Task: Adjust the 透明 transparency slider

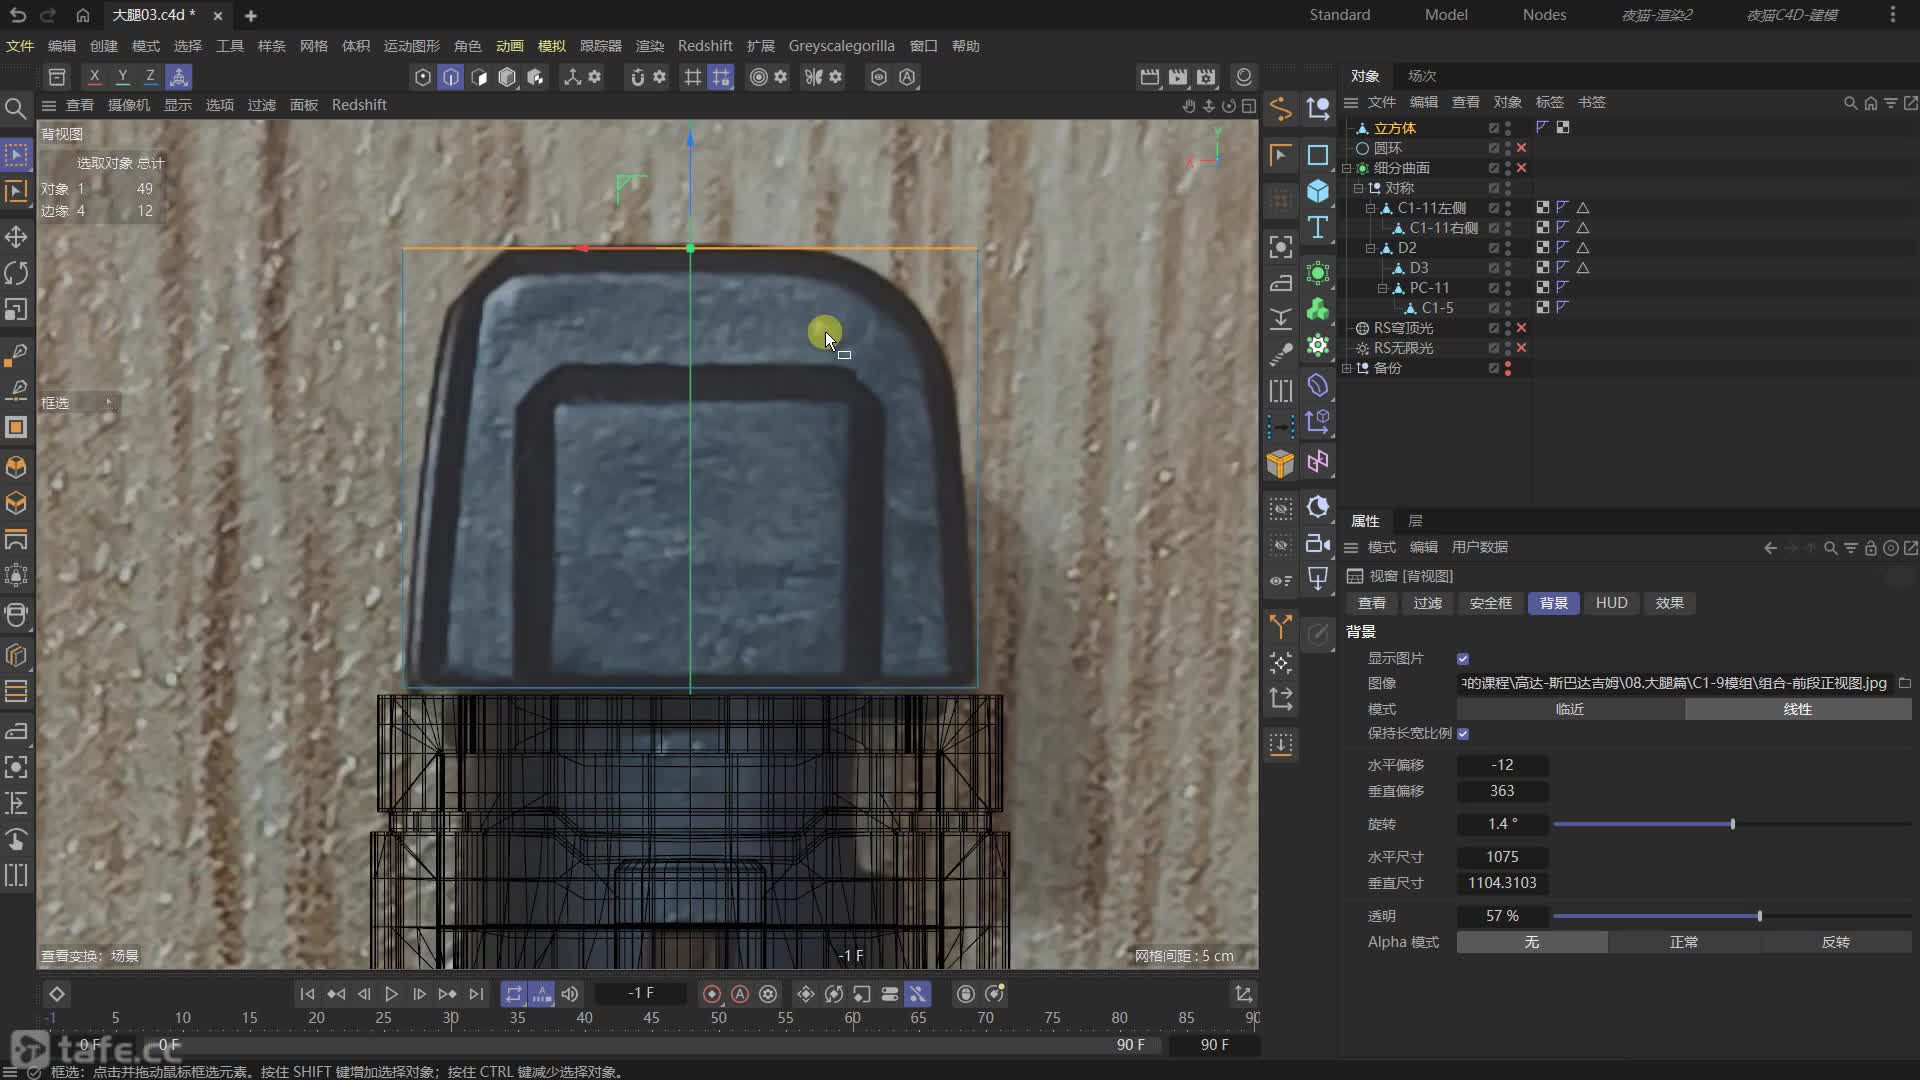Action: [1759, 916]
